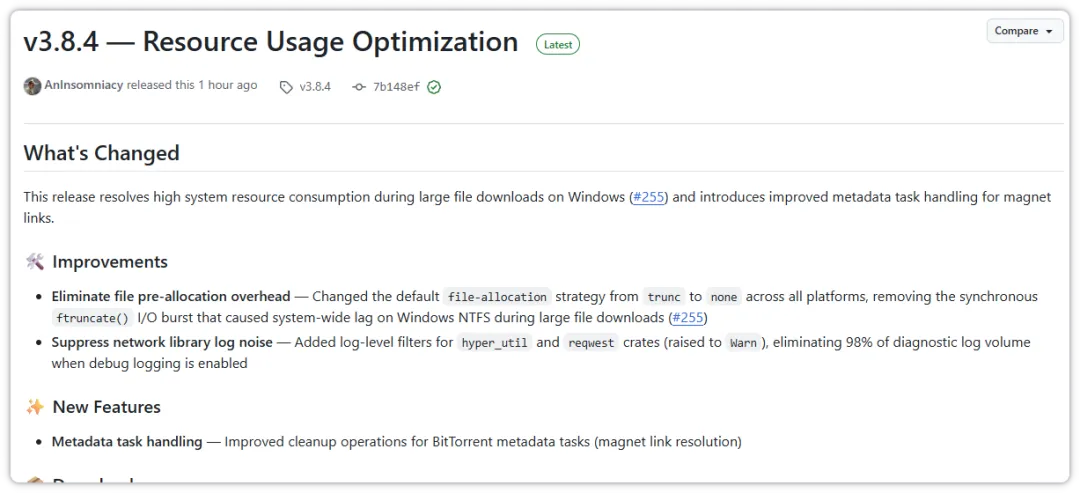The height and width of the screenshot is (493, 1080).
Task: Click the tools emoji beside Improvements
Action: [35, 262]
